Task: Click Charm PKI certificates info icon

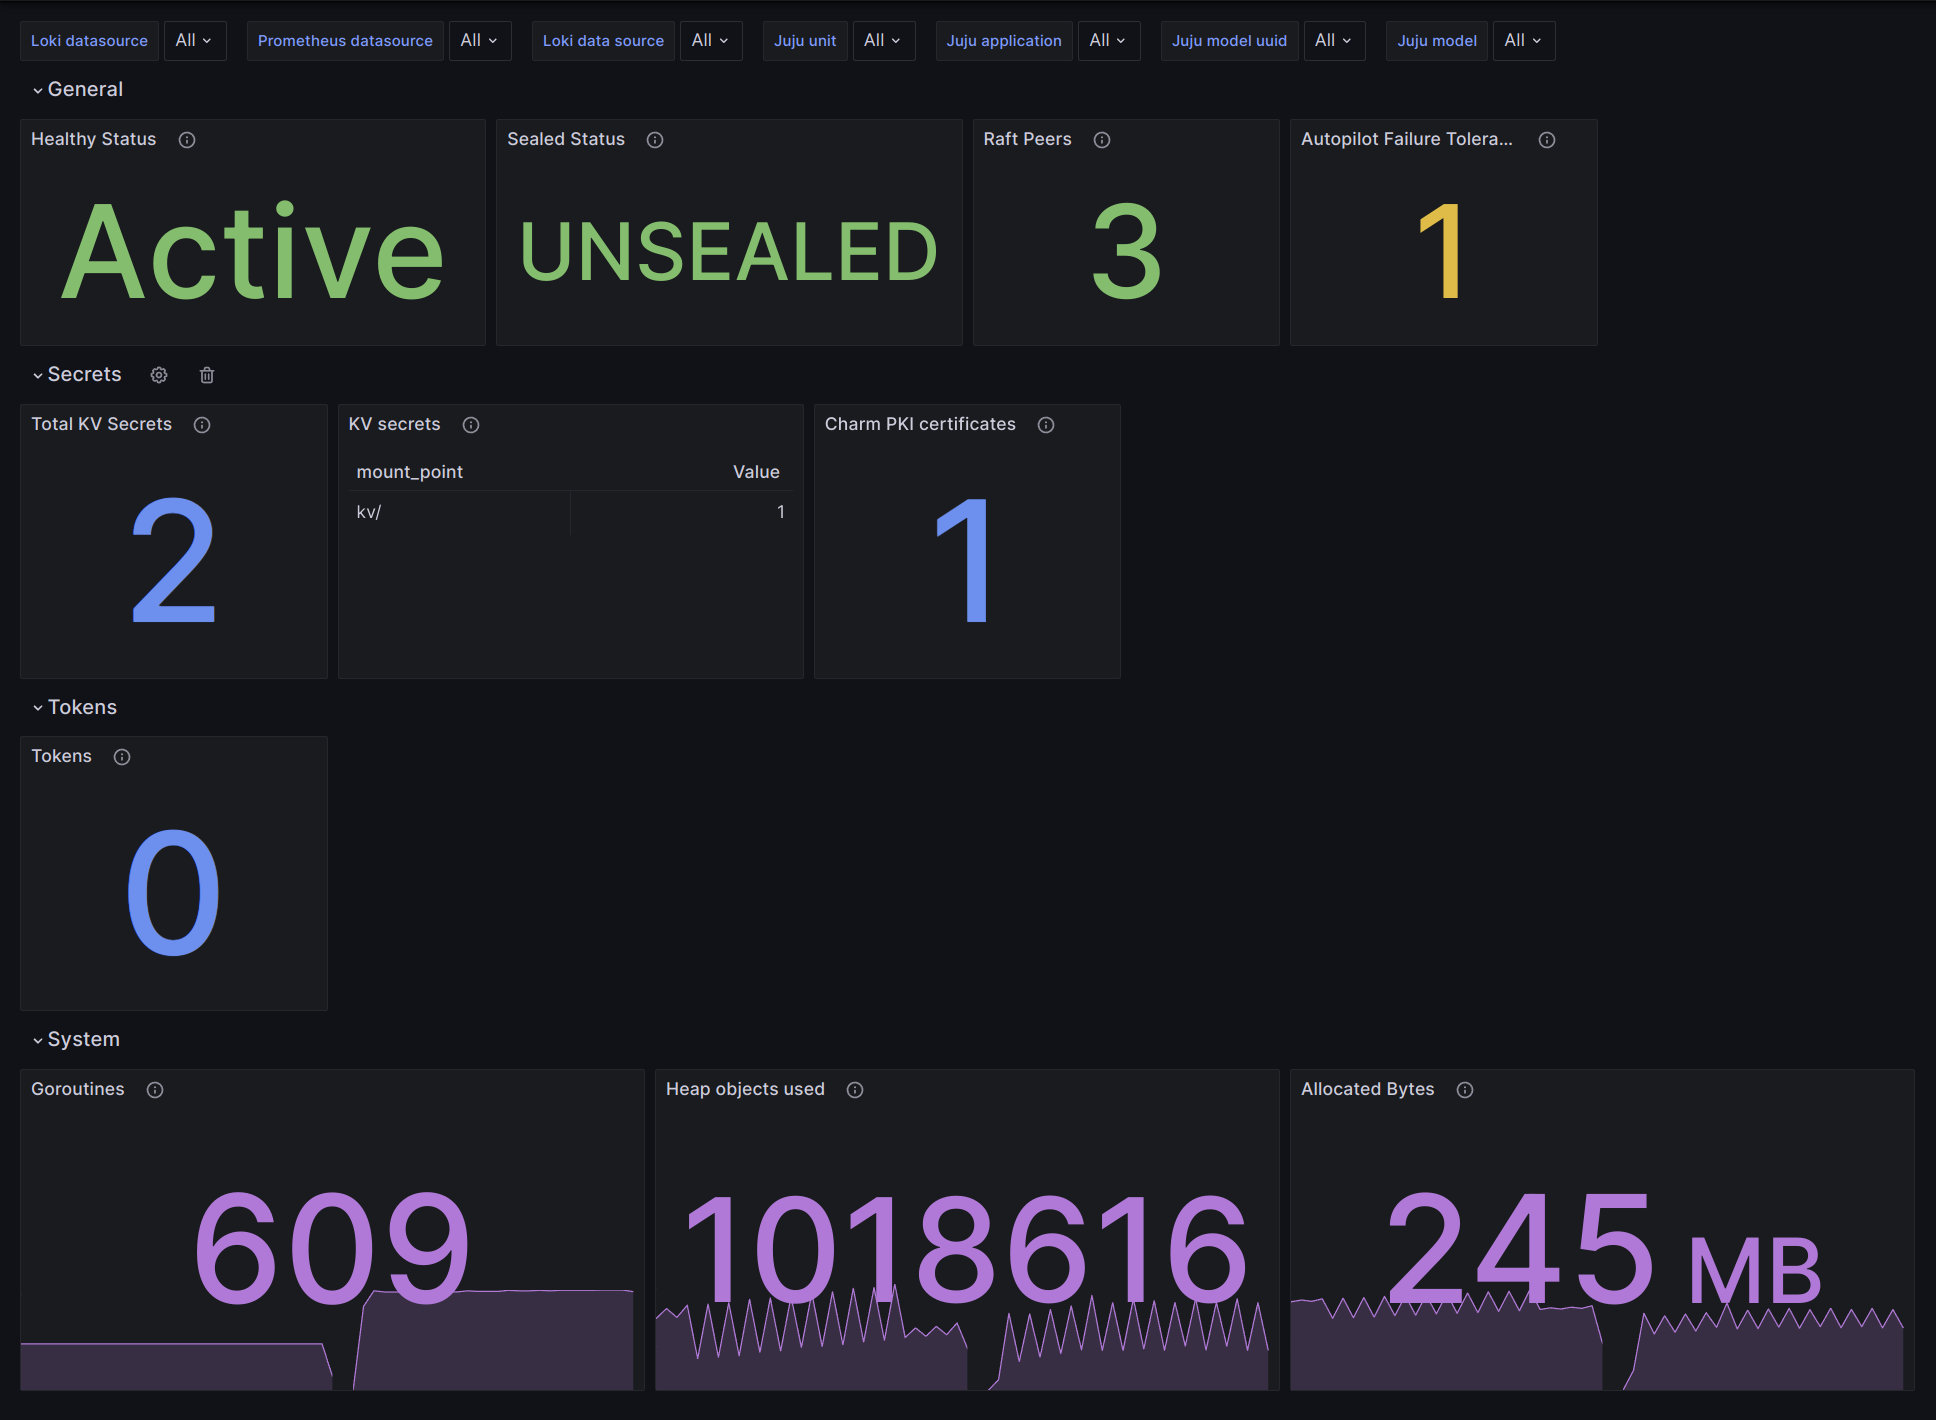Action: 1046,425
